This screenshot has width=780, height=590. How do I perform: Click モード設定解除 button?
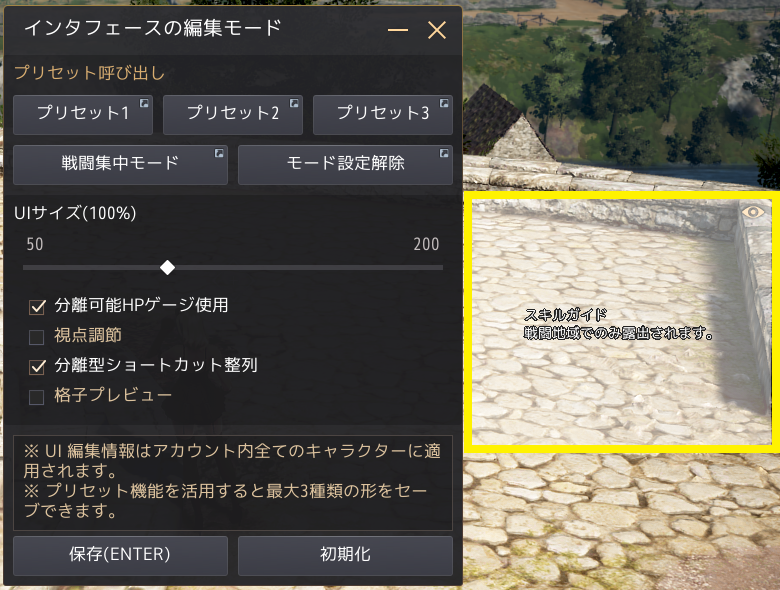click(x=345, y=165)
